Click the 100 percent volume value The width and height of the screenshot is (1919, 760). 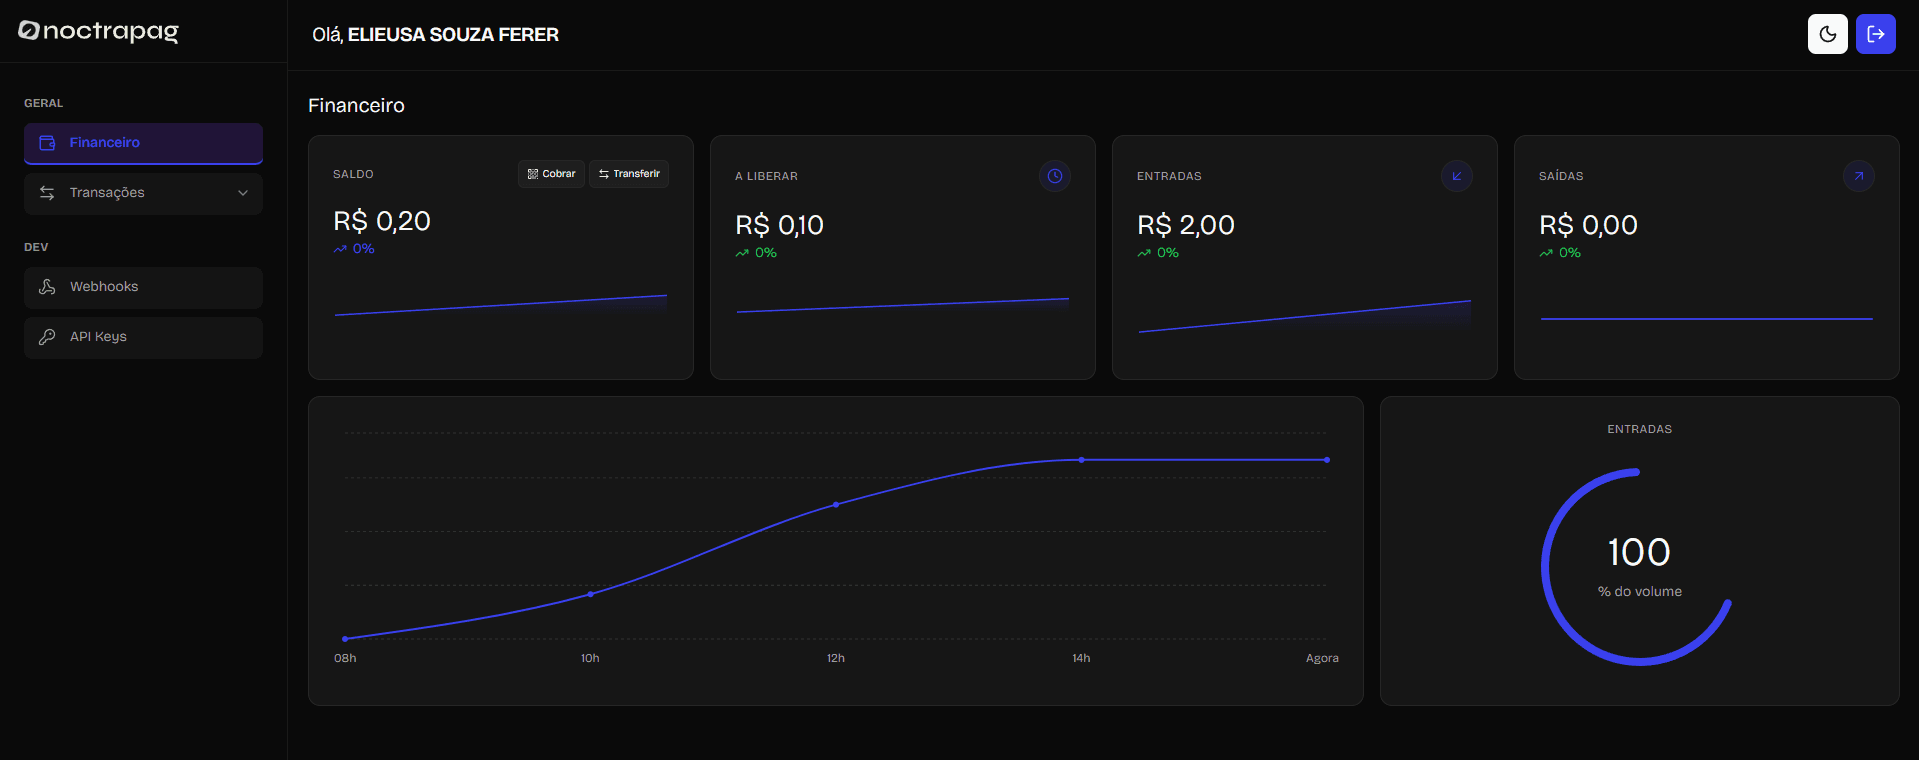1639,552
